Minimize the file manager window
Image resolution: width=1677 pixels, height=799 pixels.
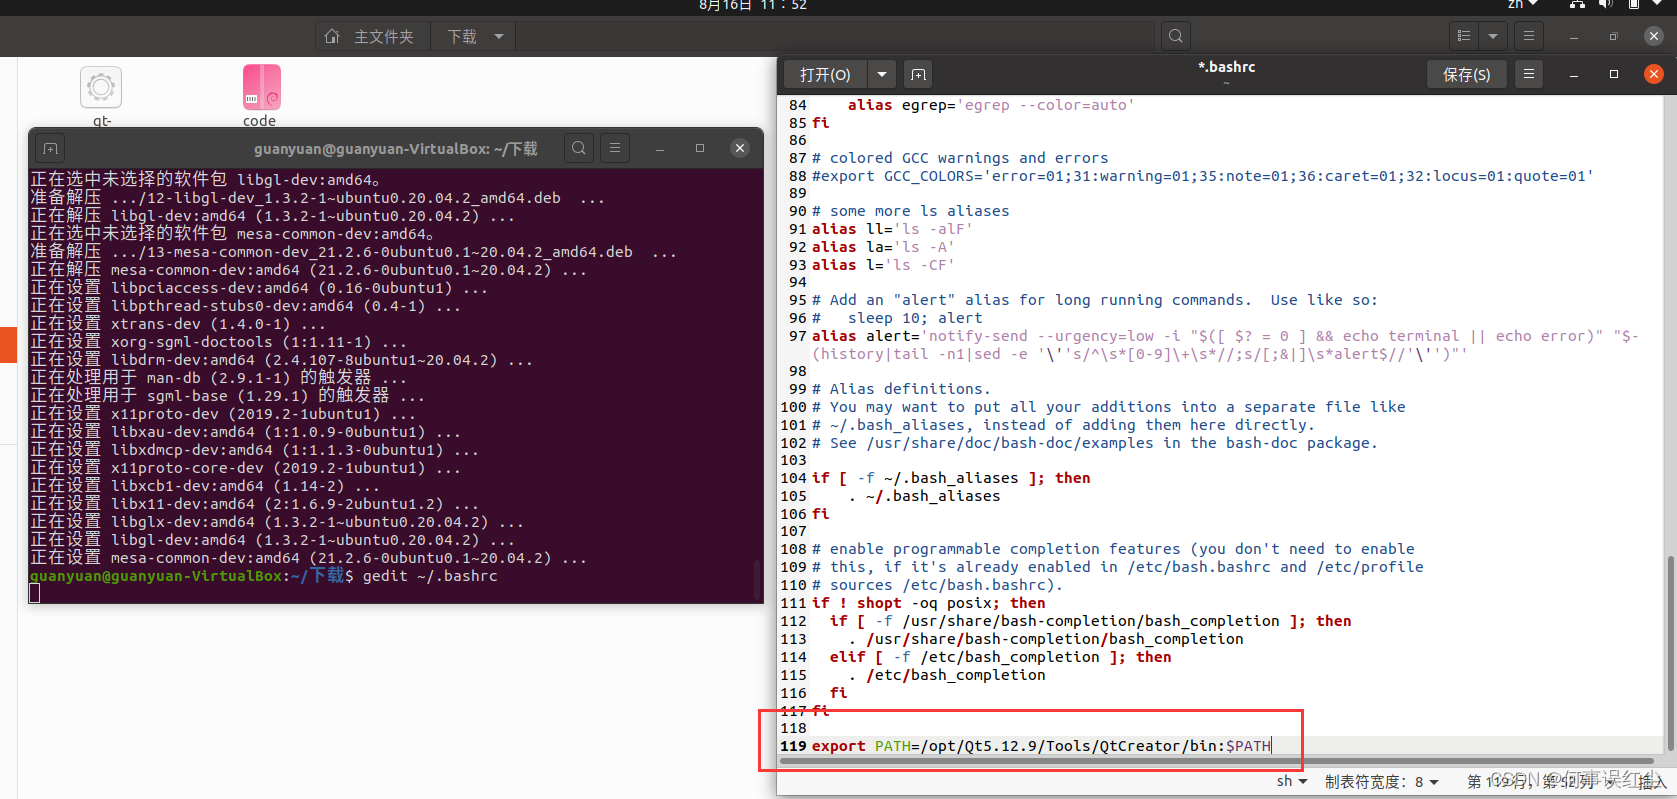click(1574, 36)
